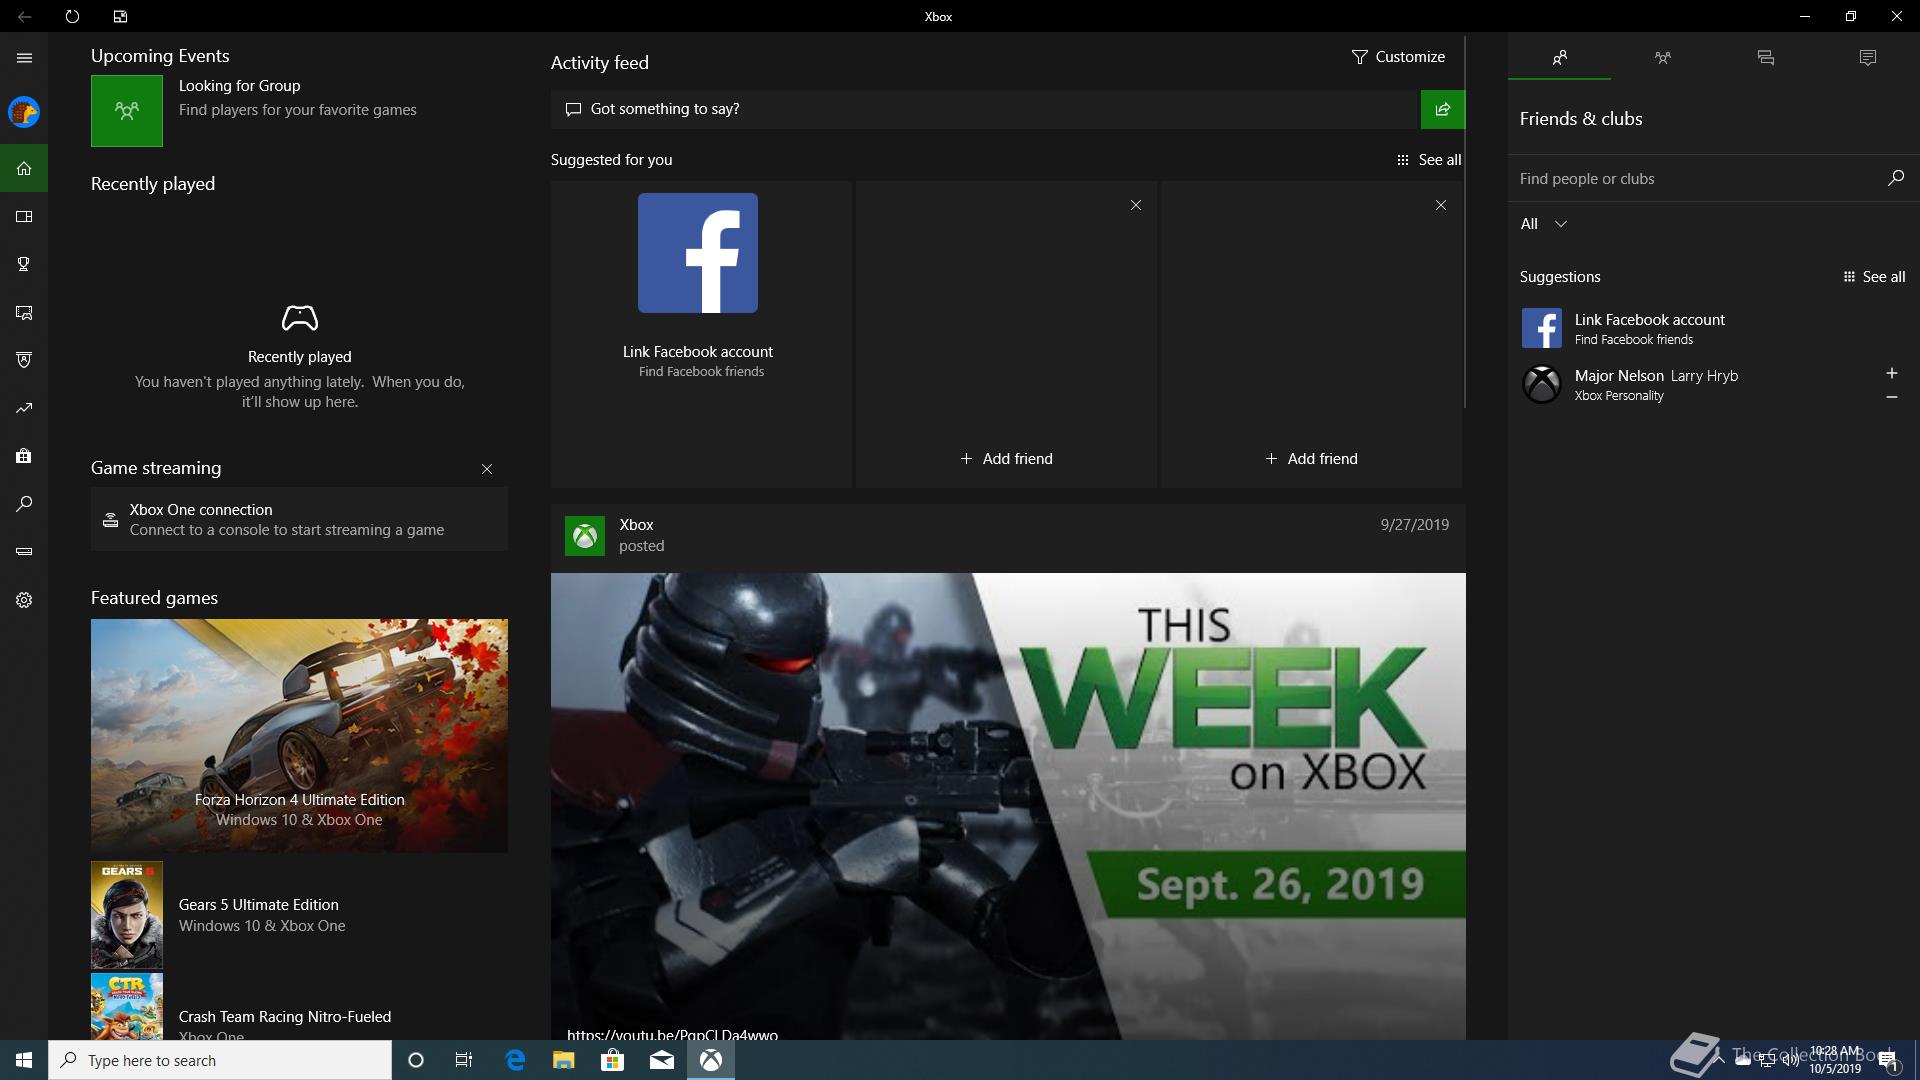Click See all beside Suggestions
The width and height of the screenshot is (1920, 1080).
click(1874, 277)
